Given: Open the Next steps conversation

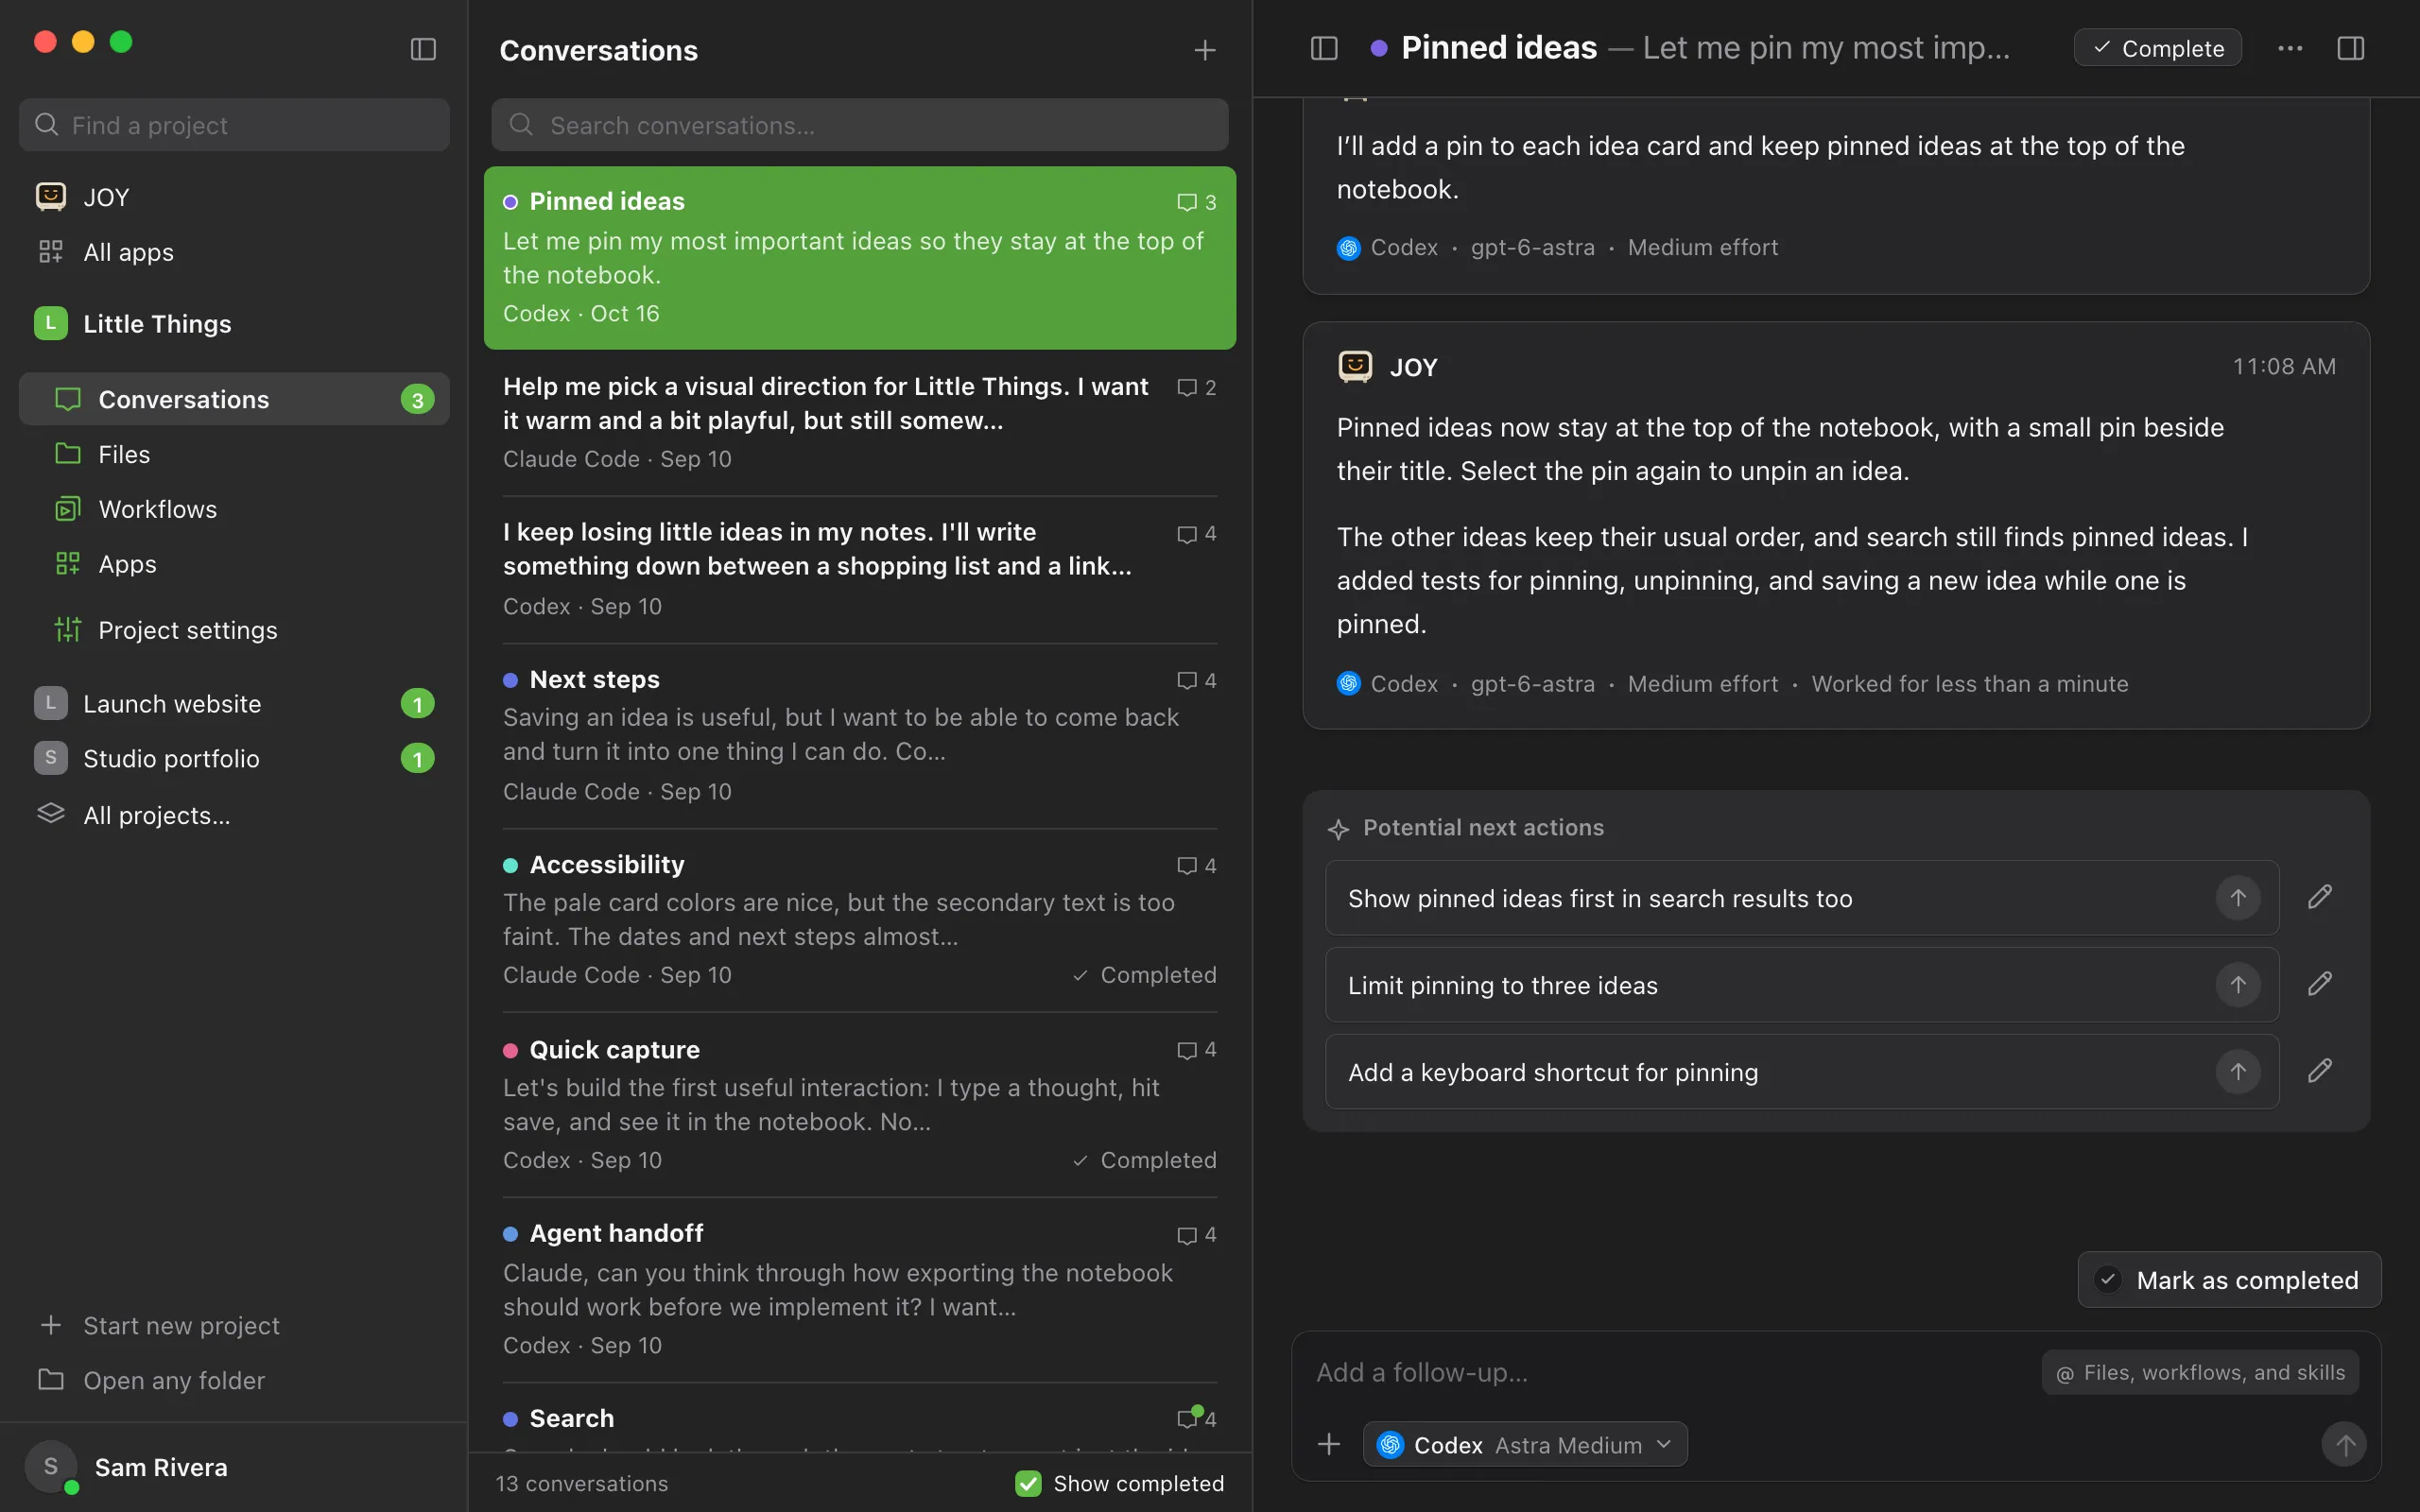Looking at the screenshot, I should coord(860,735).
